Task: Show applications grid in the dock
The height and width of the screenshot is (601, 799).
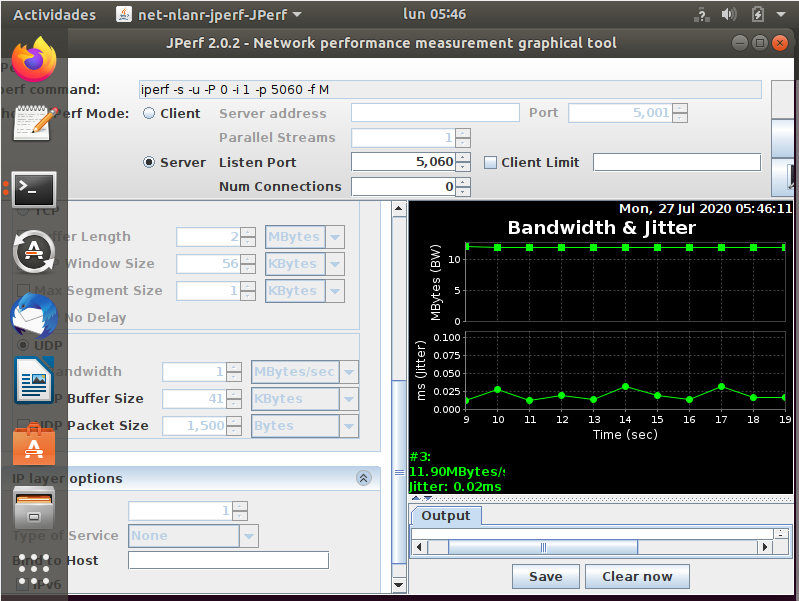Action: tap(34, 569)
